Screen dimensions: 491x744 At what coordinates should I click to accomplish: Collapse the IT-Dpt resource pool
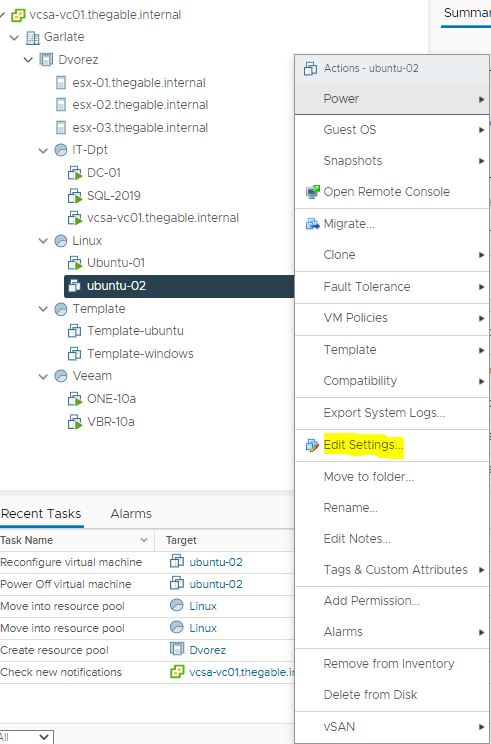[44, 150]
